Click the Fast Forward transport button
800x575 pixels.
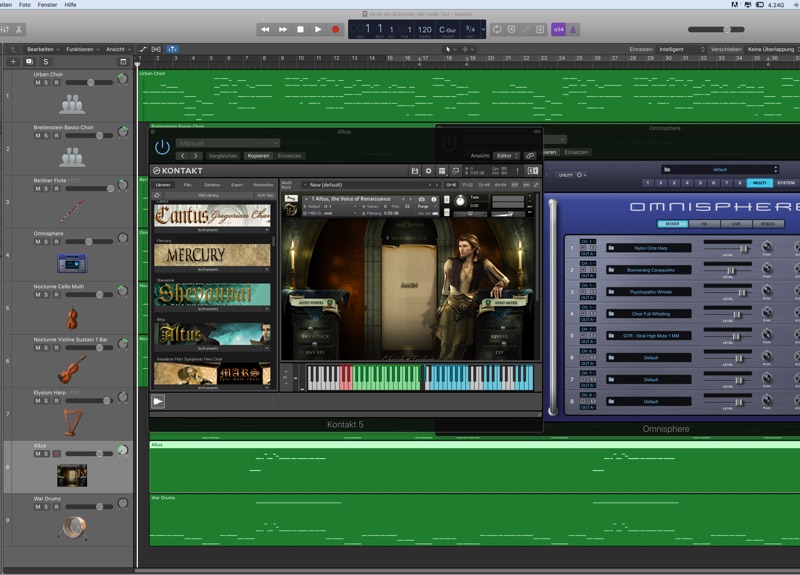coord(283,30)
